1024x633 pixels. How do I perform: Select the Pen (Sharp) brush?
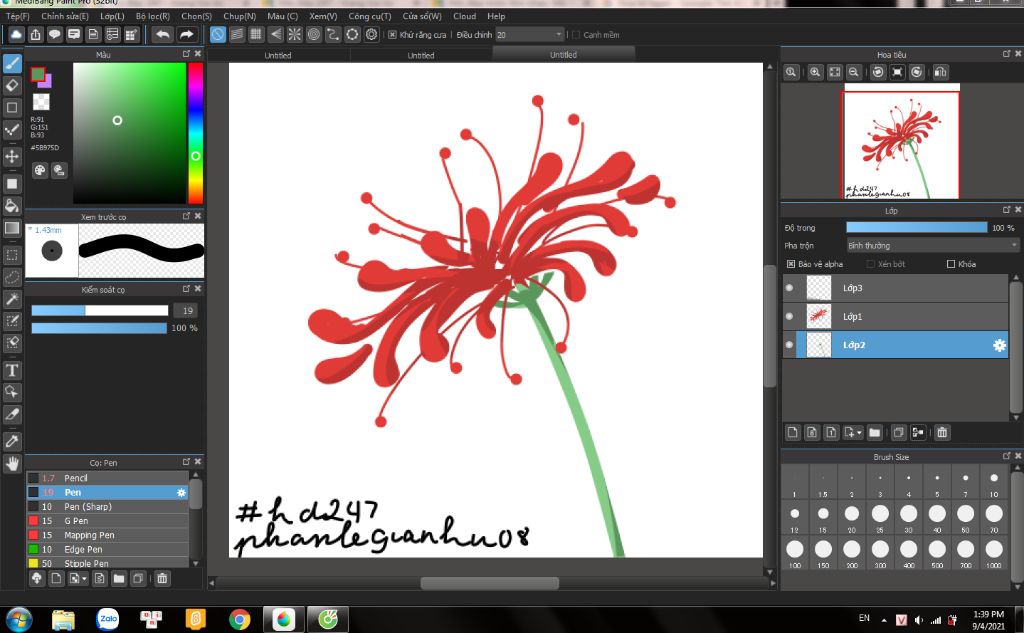point(108,507)
